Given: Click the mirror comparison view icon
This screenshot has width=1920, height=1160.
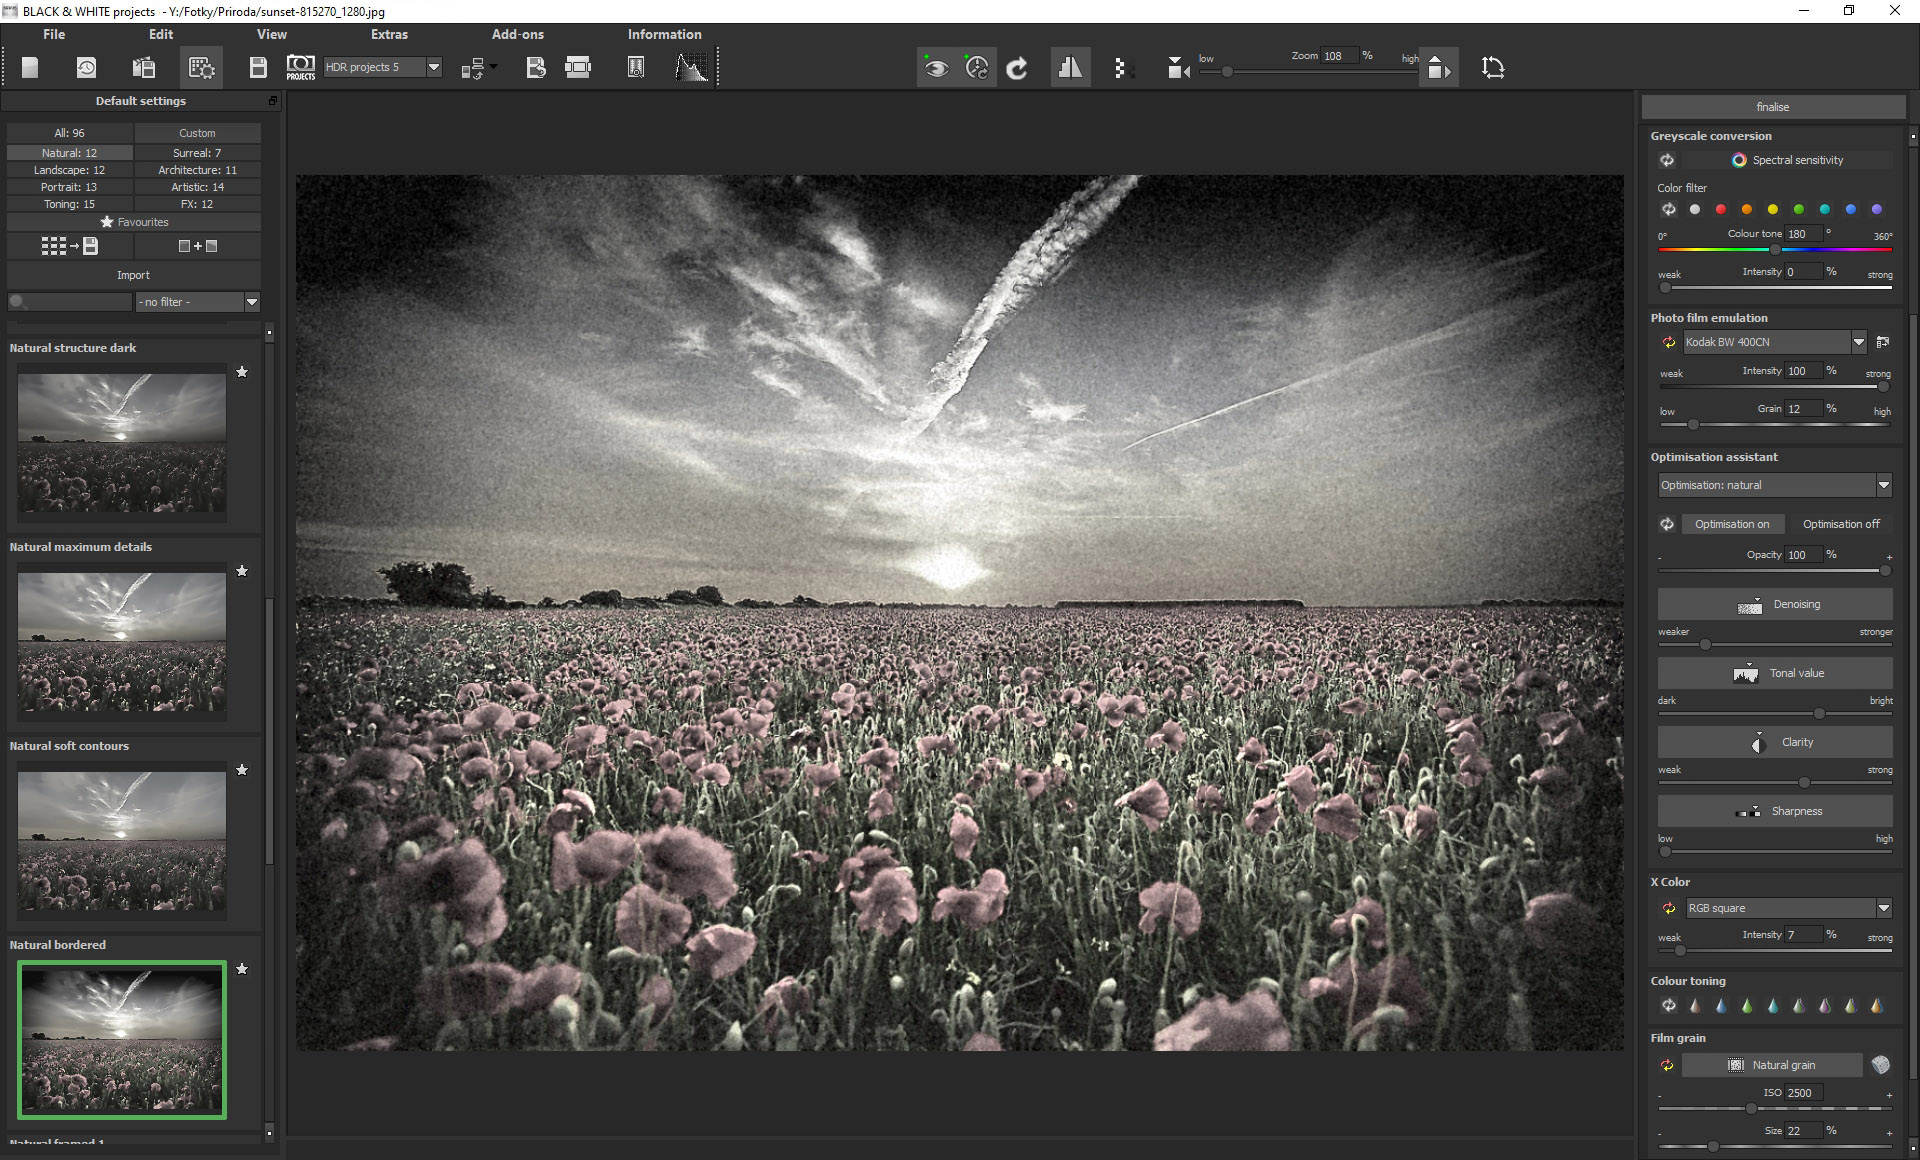Looking at the screenshot, I should [x=1070, y=67].
